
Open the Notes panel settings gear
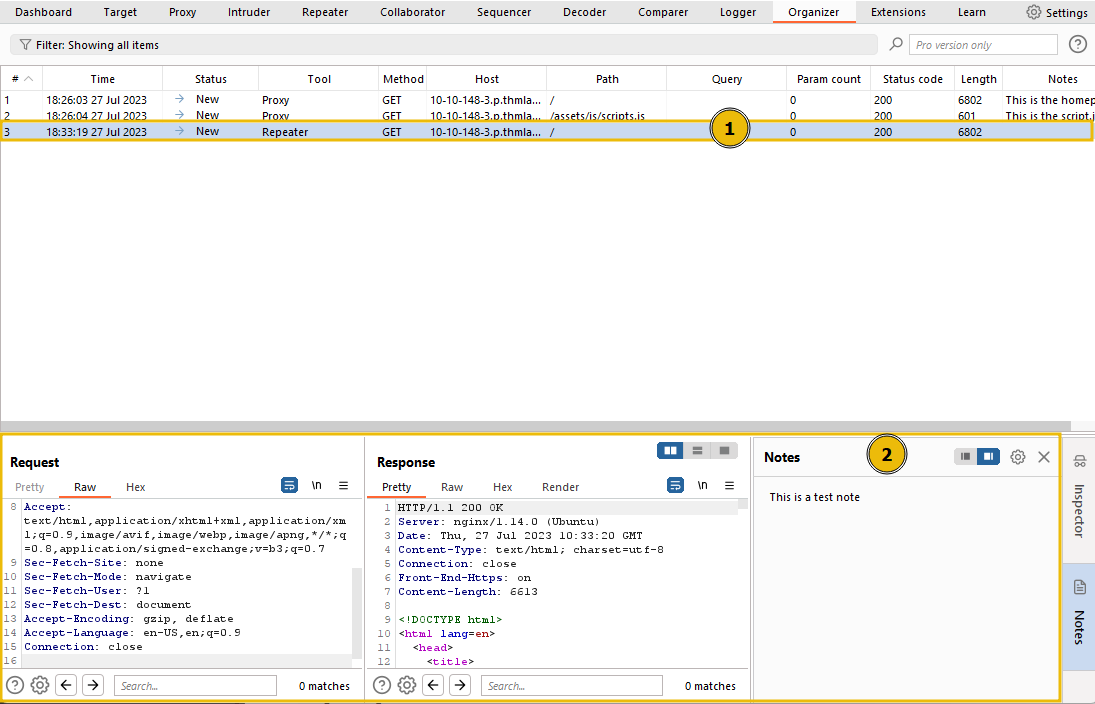coord(1017,457)
